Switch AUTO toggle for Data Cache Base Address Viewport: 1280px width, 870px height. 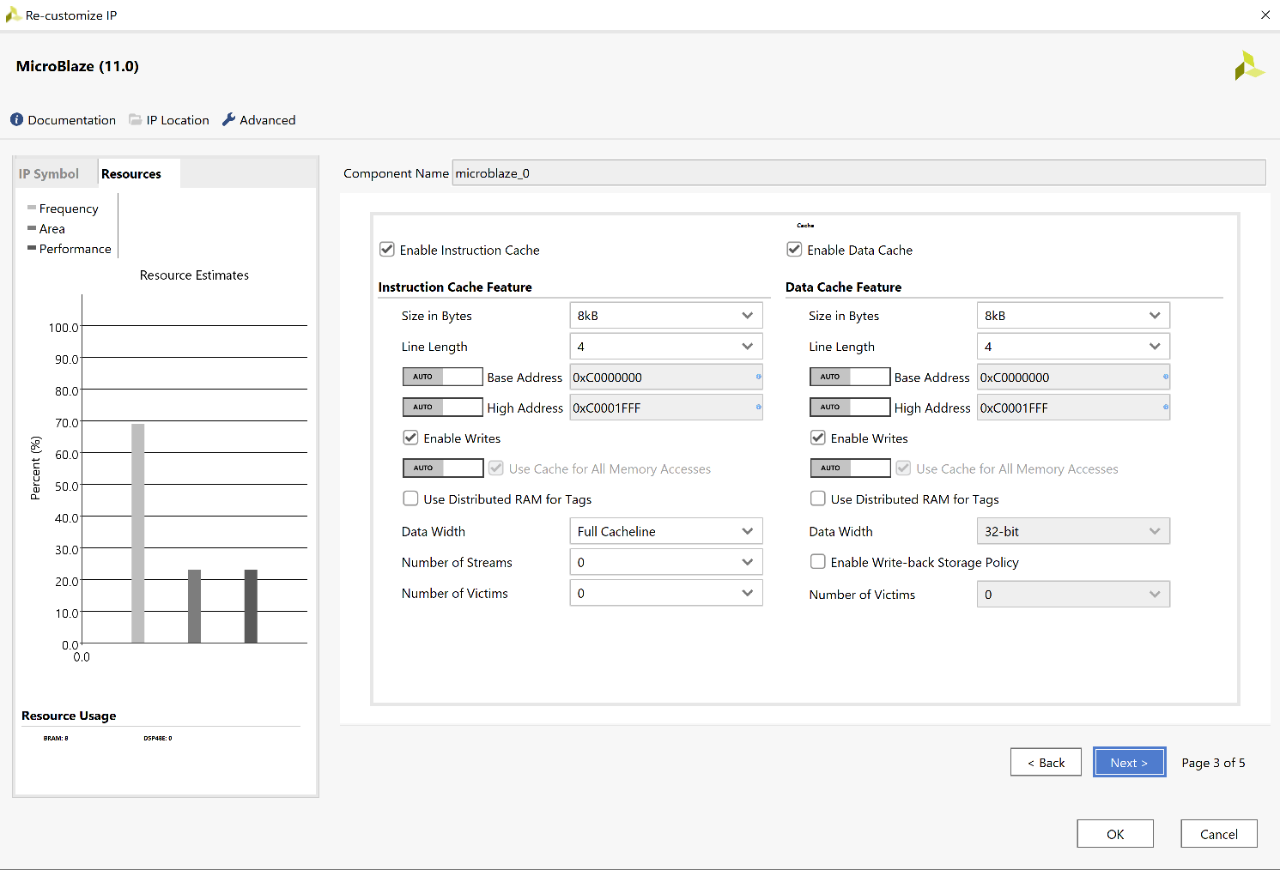(849, 377)
